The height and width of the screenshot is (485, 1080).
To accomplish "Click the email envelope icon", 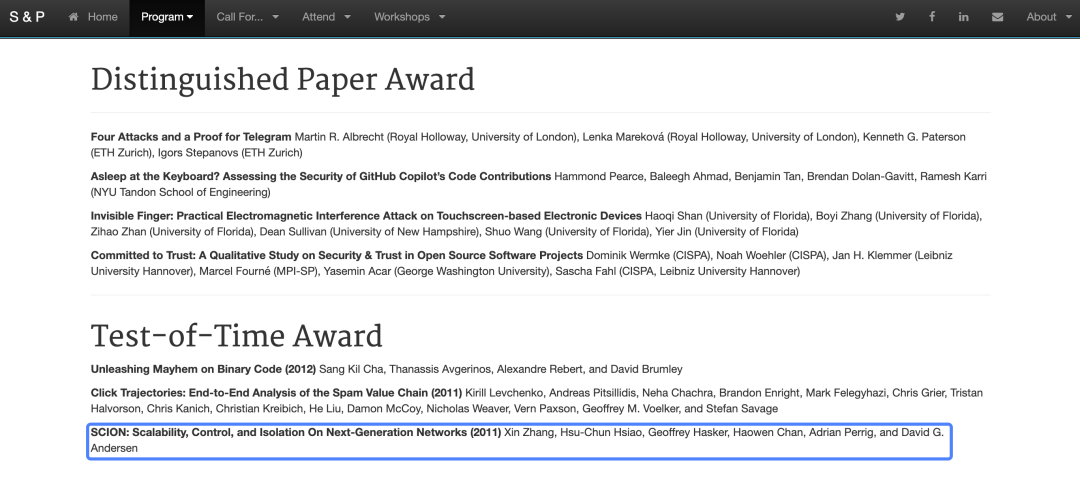I will pyautogui.click(x=997, y=17).
